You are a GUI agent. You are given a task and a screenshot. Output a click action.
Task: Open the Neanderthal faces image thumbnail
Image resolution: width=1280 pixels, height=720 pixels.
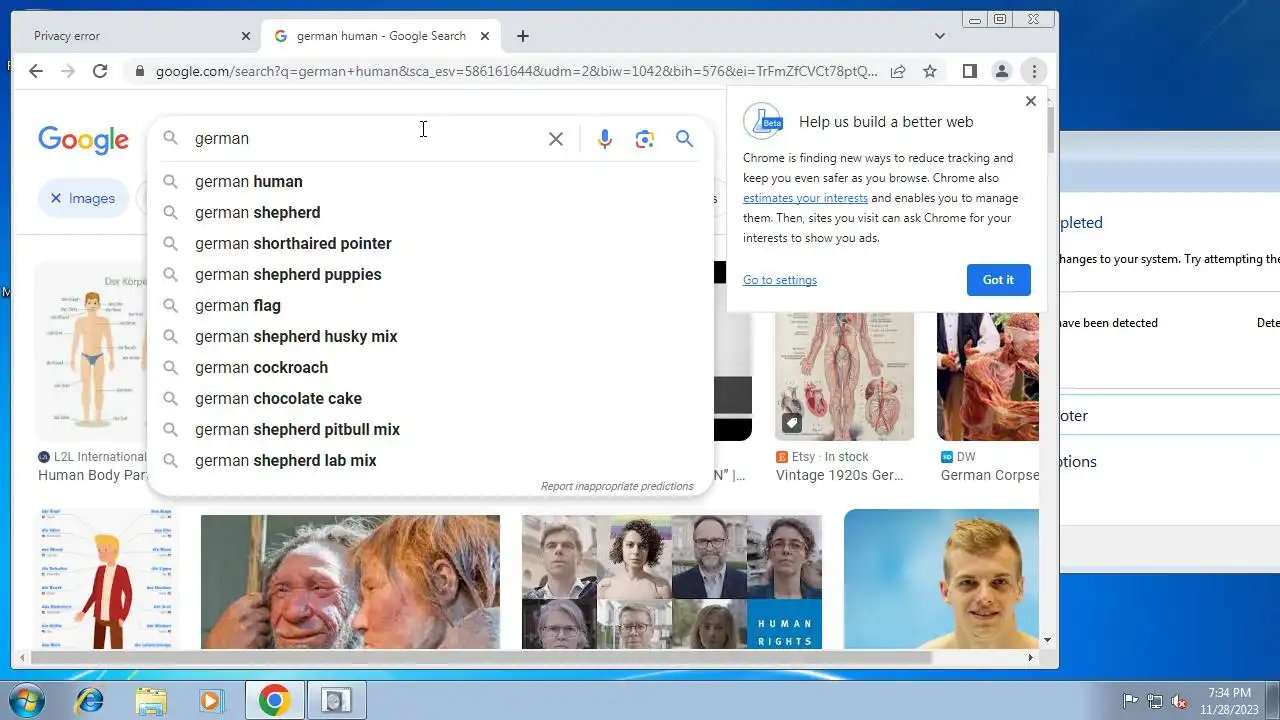(x=350, y=582)
